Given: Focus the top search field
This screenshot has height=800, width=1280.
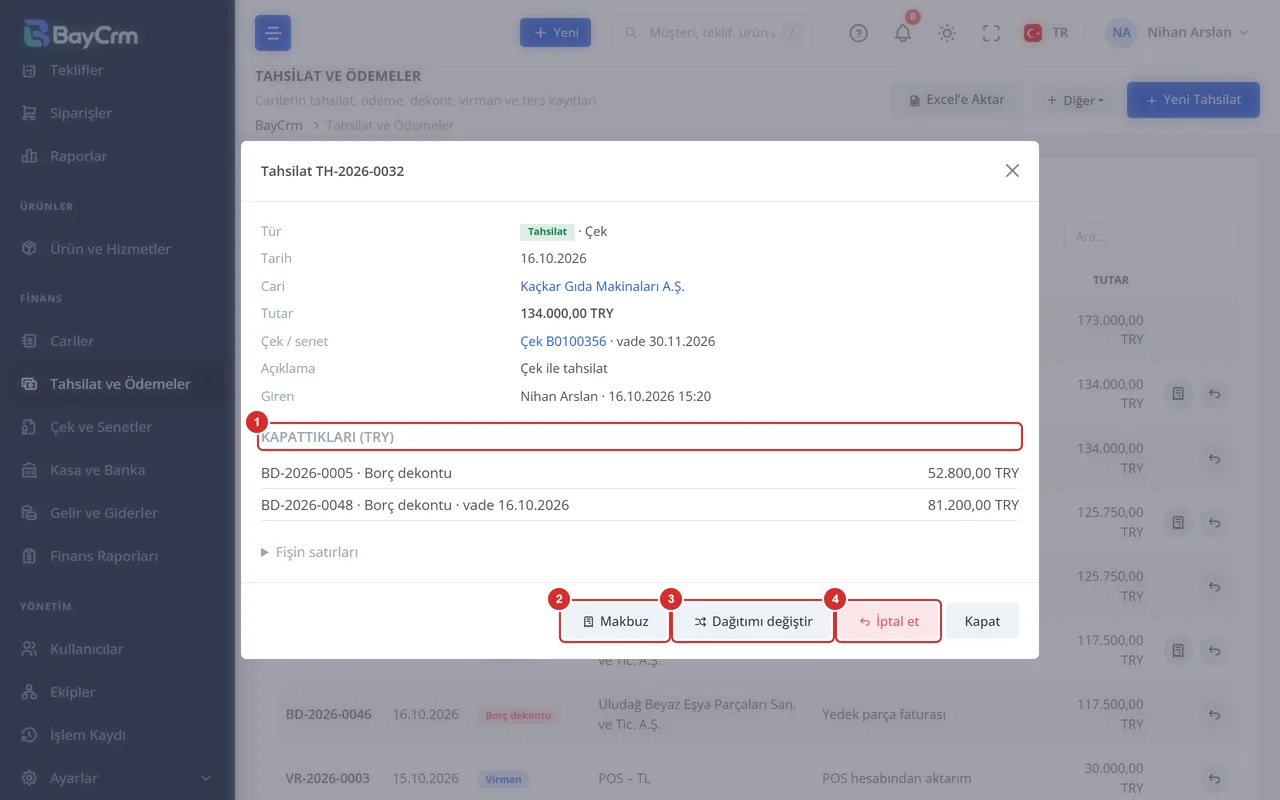Looking at the screenshot, I should click(712, 33).
